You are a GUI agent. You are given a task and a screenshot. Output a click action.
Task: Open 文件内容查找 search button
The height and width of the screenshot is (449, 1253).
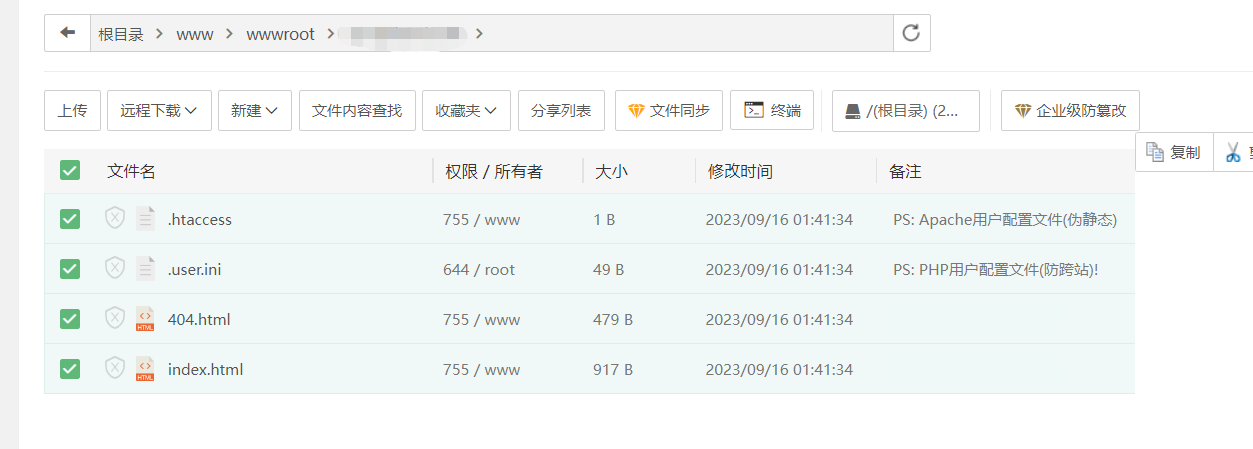point(357,111)
